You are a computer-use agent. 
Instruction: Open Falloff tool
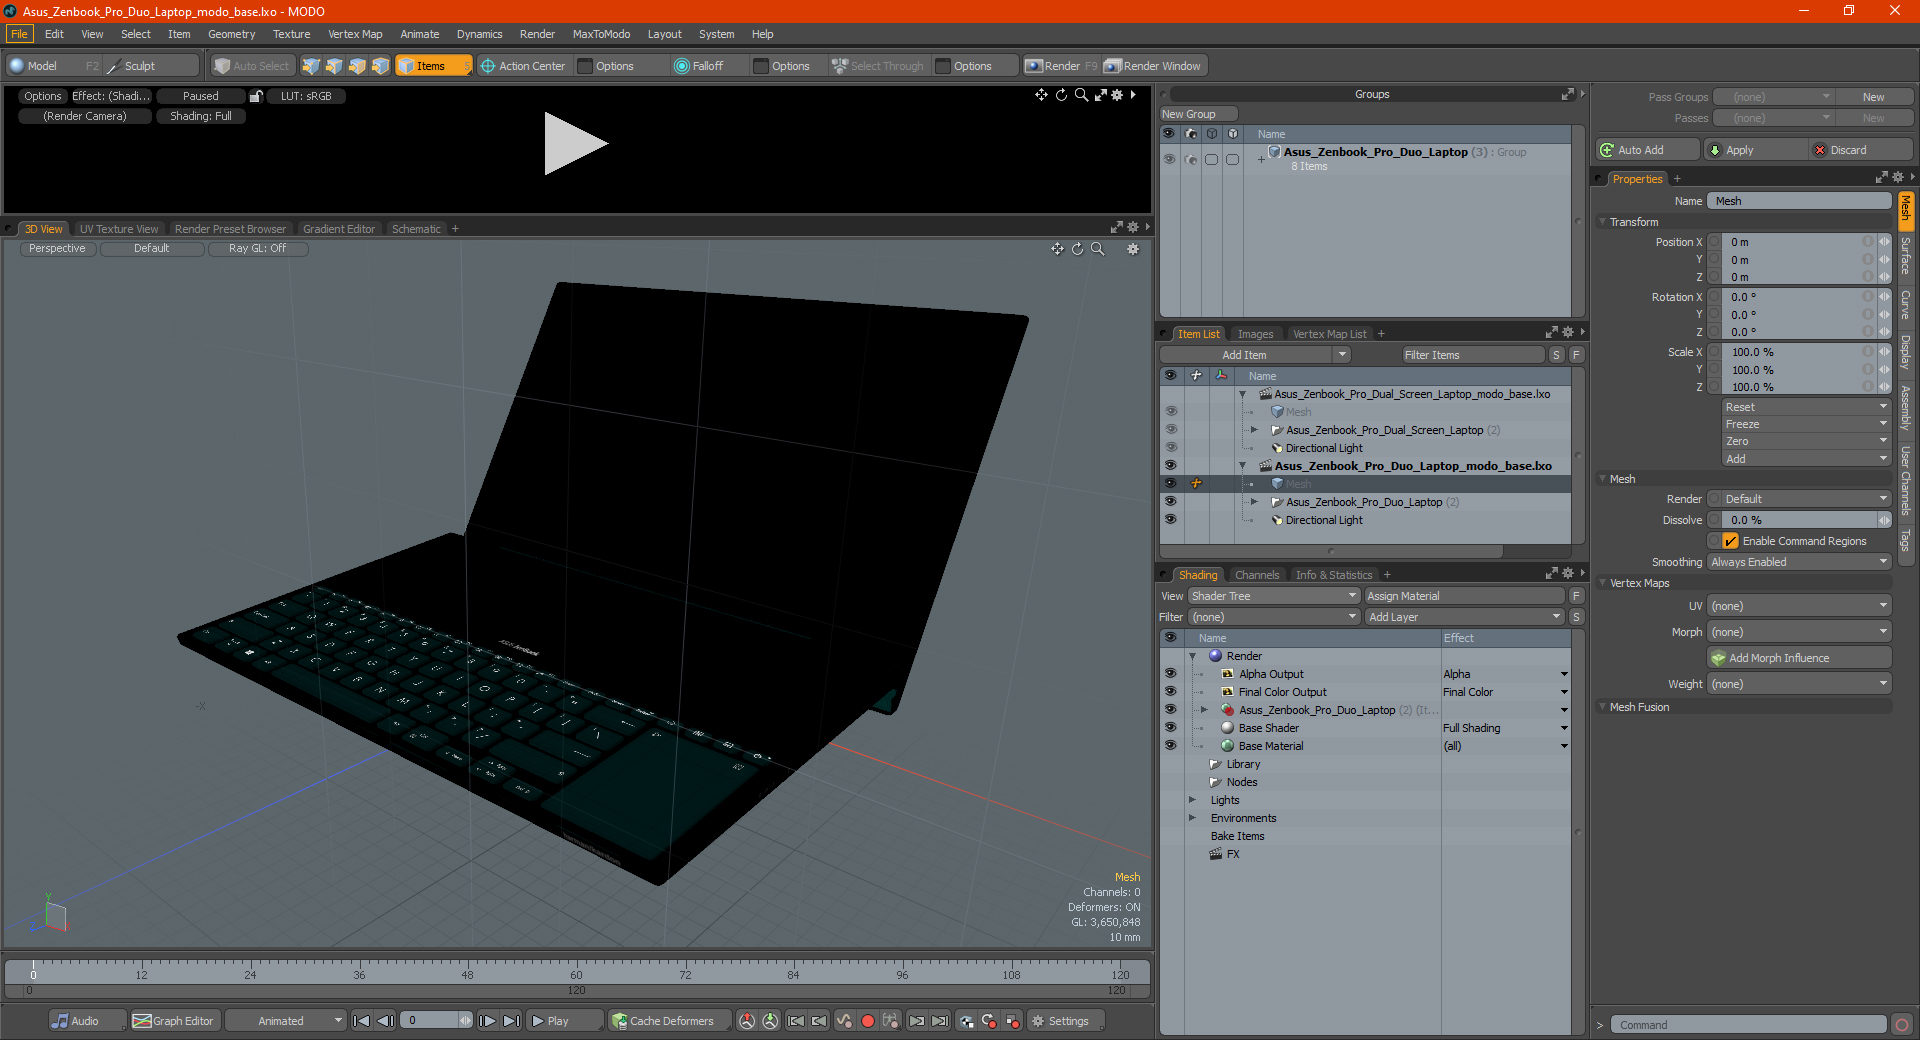pyautogui.click(x=699, y=66)
